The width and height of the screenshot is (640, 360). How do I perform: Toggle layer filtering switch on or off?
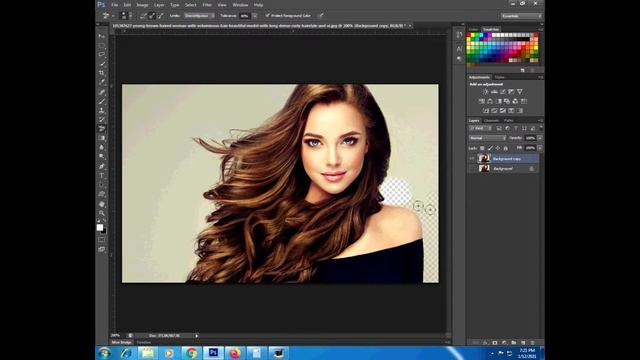pyautogui.click(x=541, y=128)
